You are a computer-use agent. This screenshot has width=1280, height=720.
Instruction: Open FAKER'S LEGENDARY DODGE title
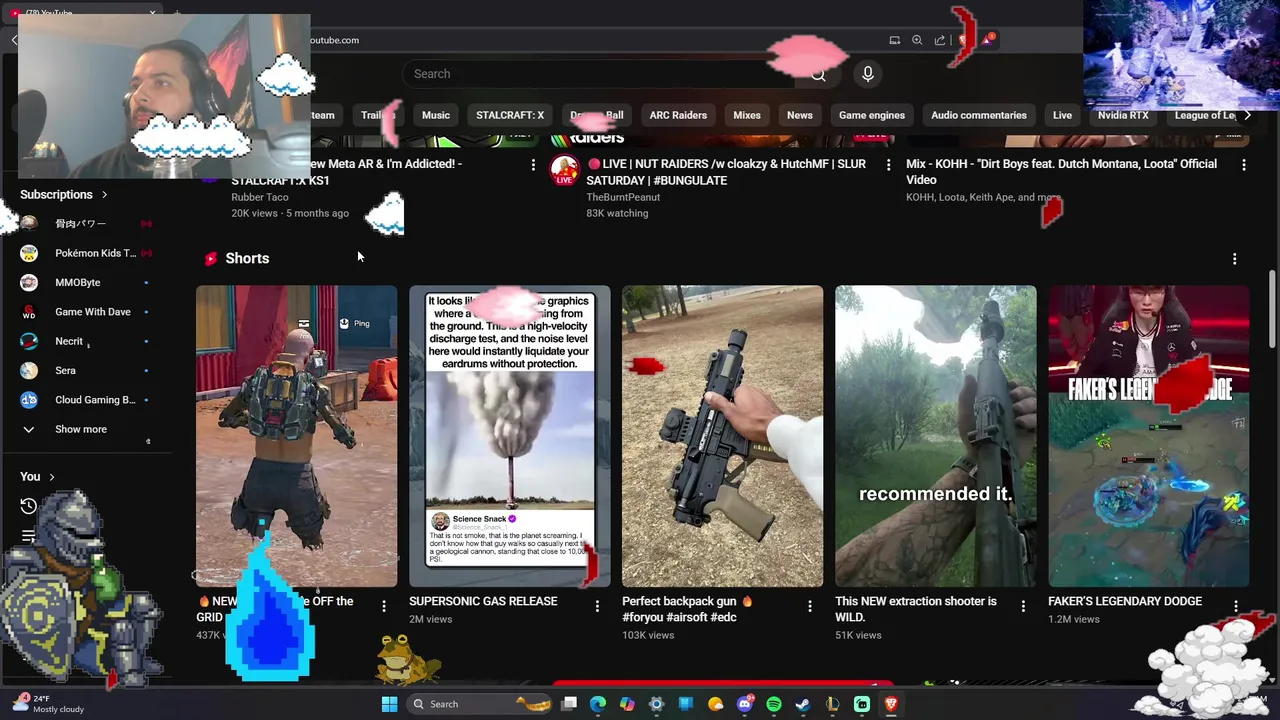click(x=1125, y=601)
